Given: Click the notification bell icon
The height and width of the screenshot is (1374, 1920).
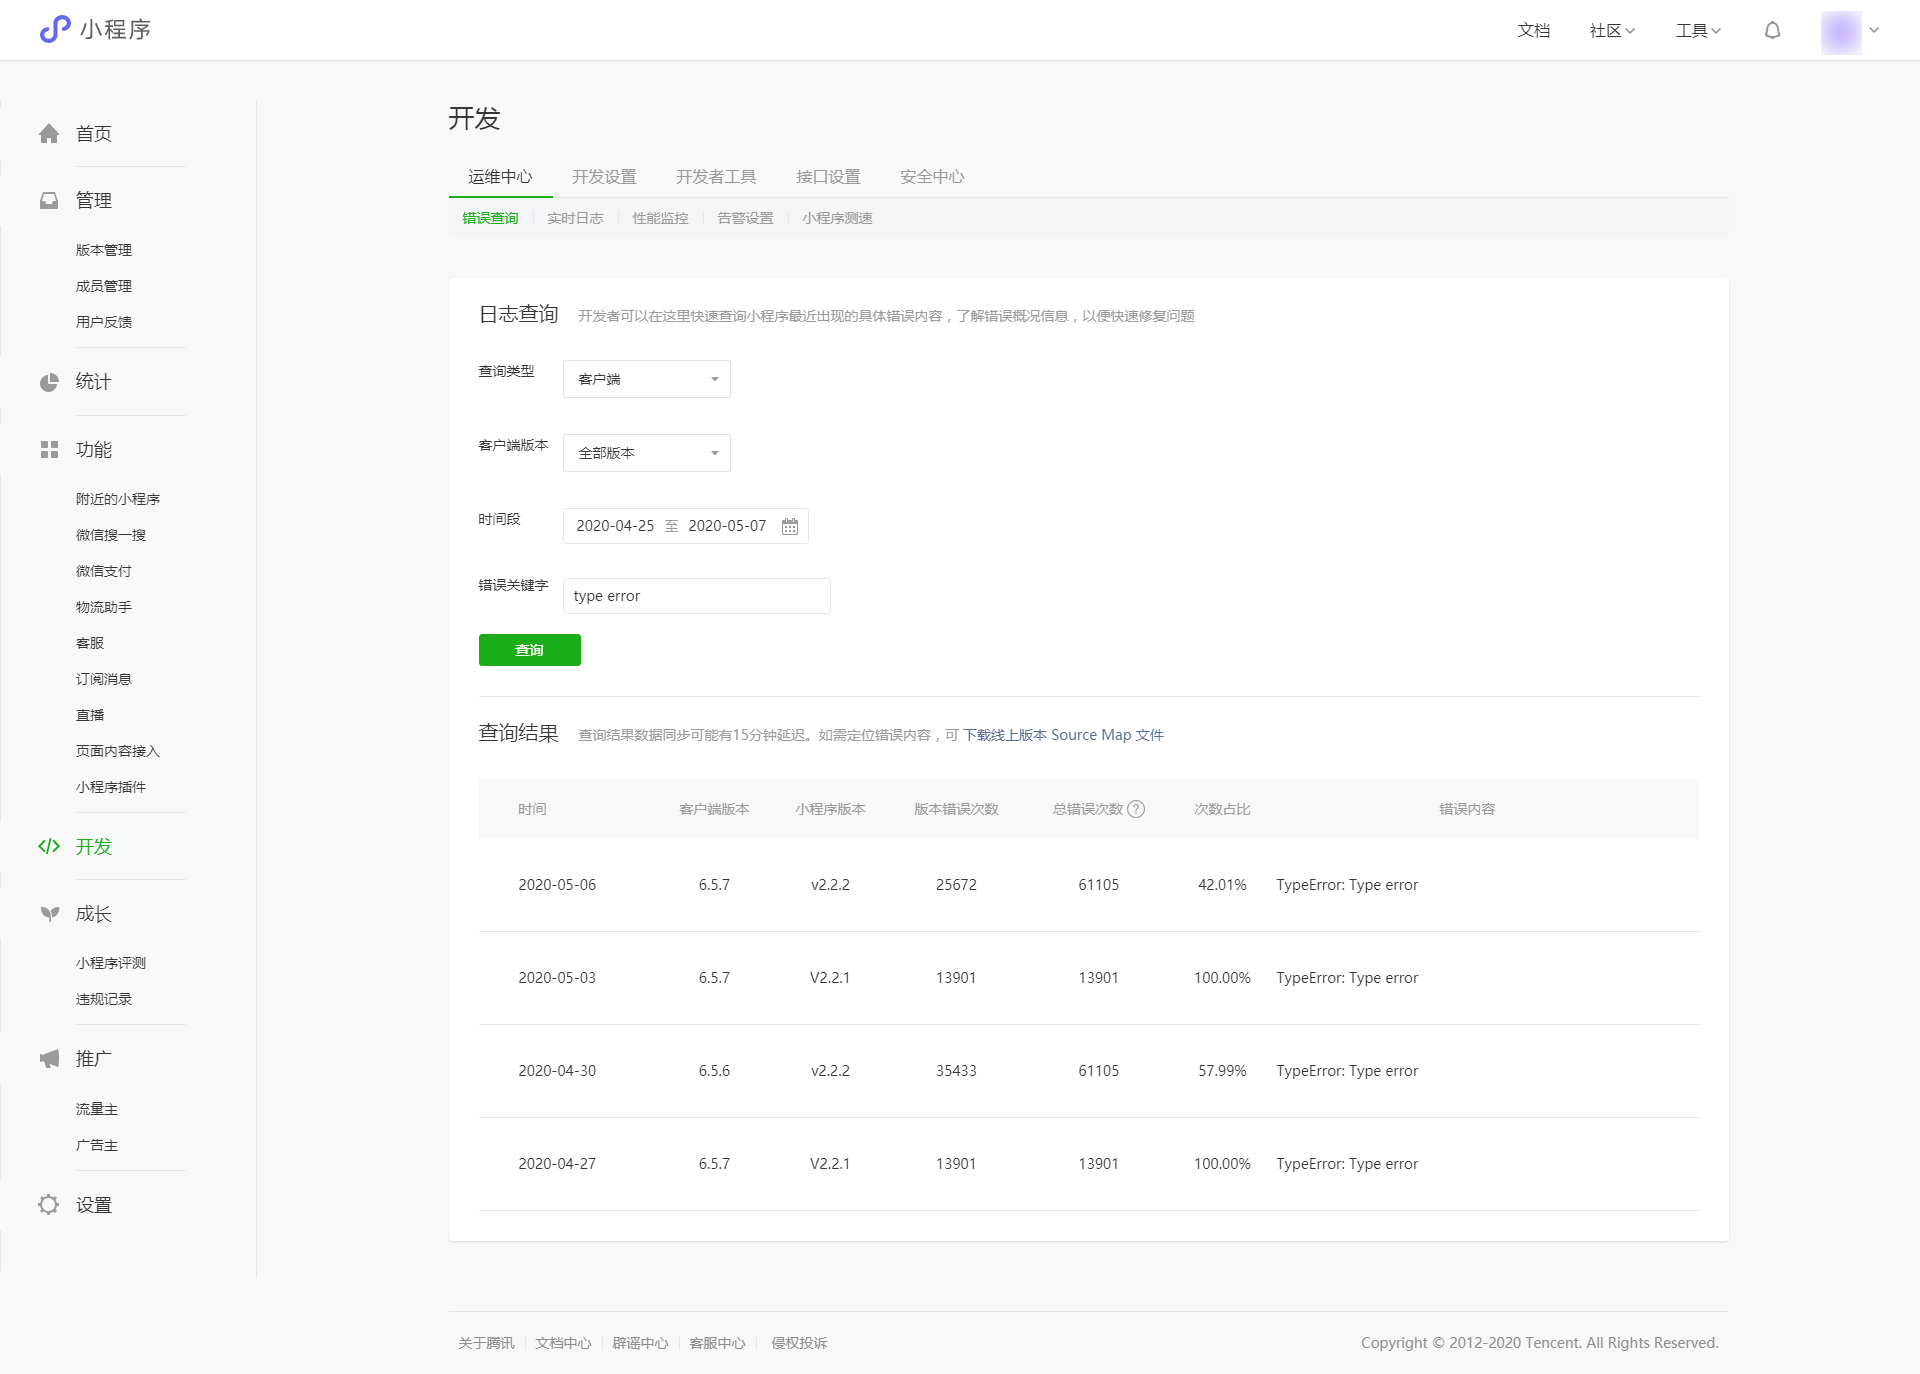Looking at the screenshot, I should tap(1772, 31).
